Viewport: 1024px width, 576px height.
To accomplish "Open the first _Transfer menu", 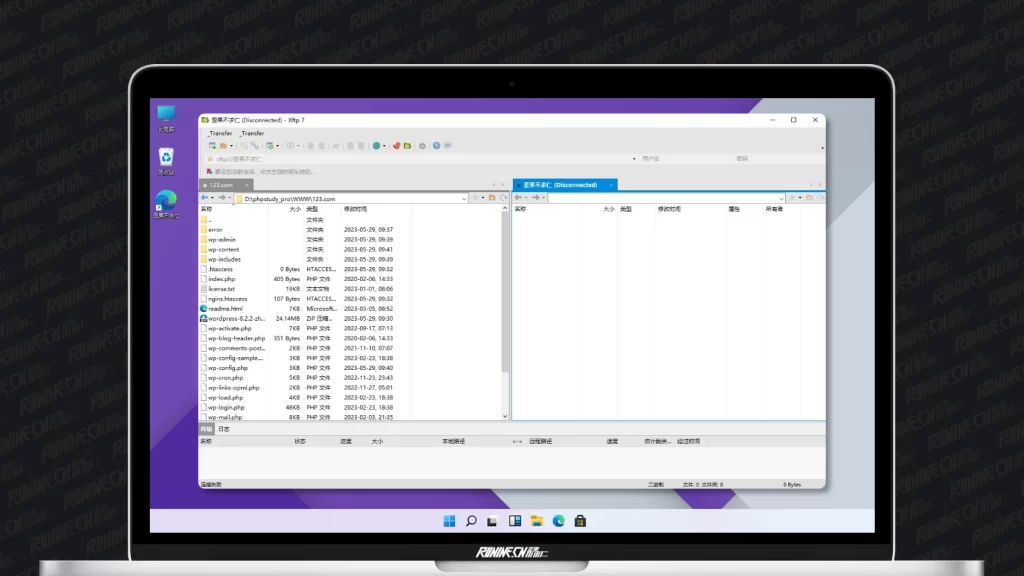I will (x=220, y=133).
